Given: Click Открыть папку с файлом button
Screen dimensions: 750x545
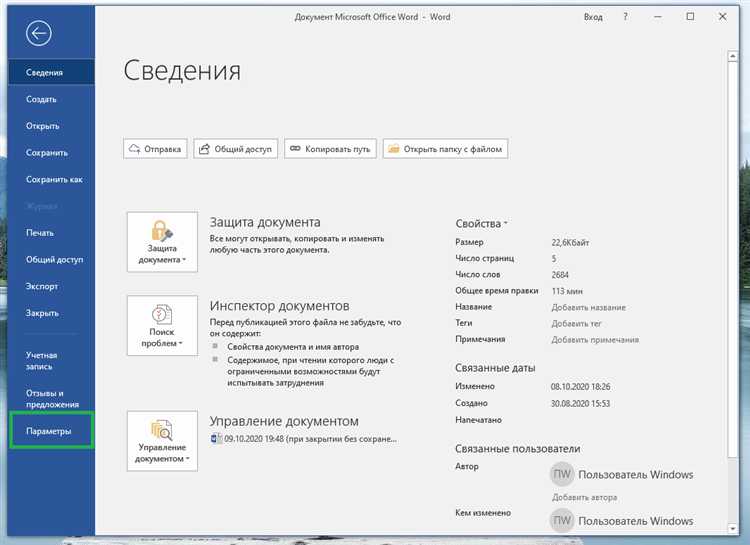Looking at the screenshot, I should coord(445,149).
